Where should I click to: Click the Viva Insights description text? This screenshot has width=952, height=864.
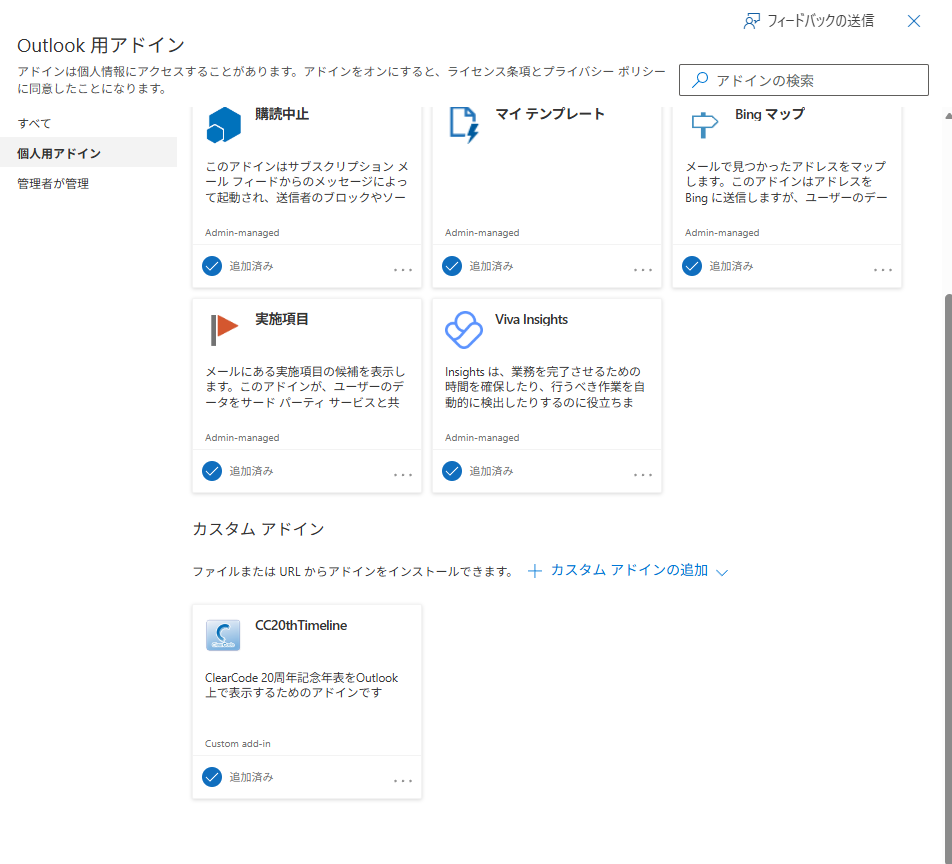pyautogui.click(x=545, y=387)
